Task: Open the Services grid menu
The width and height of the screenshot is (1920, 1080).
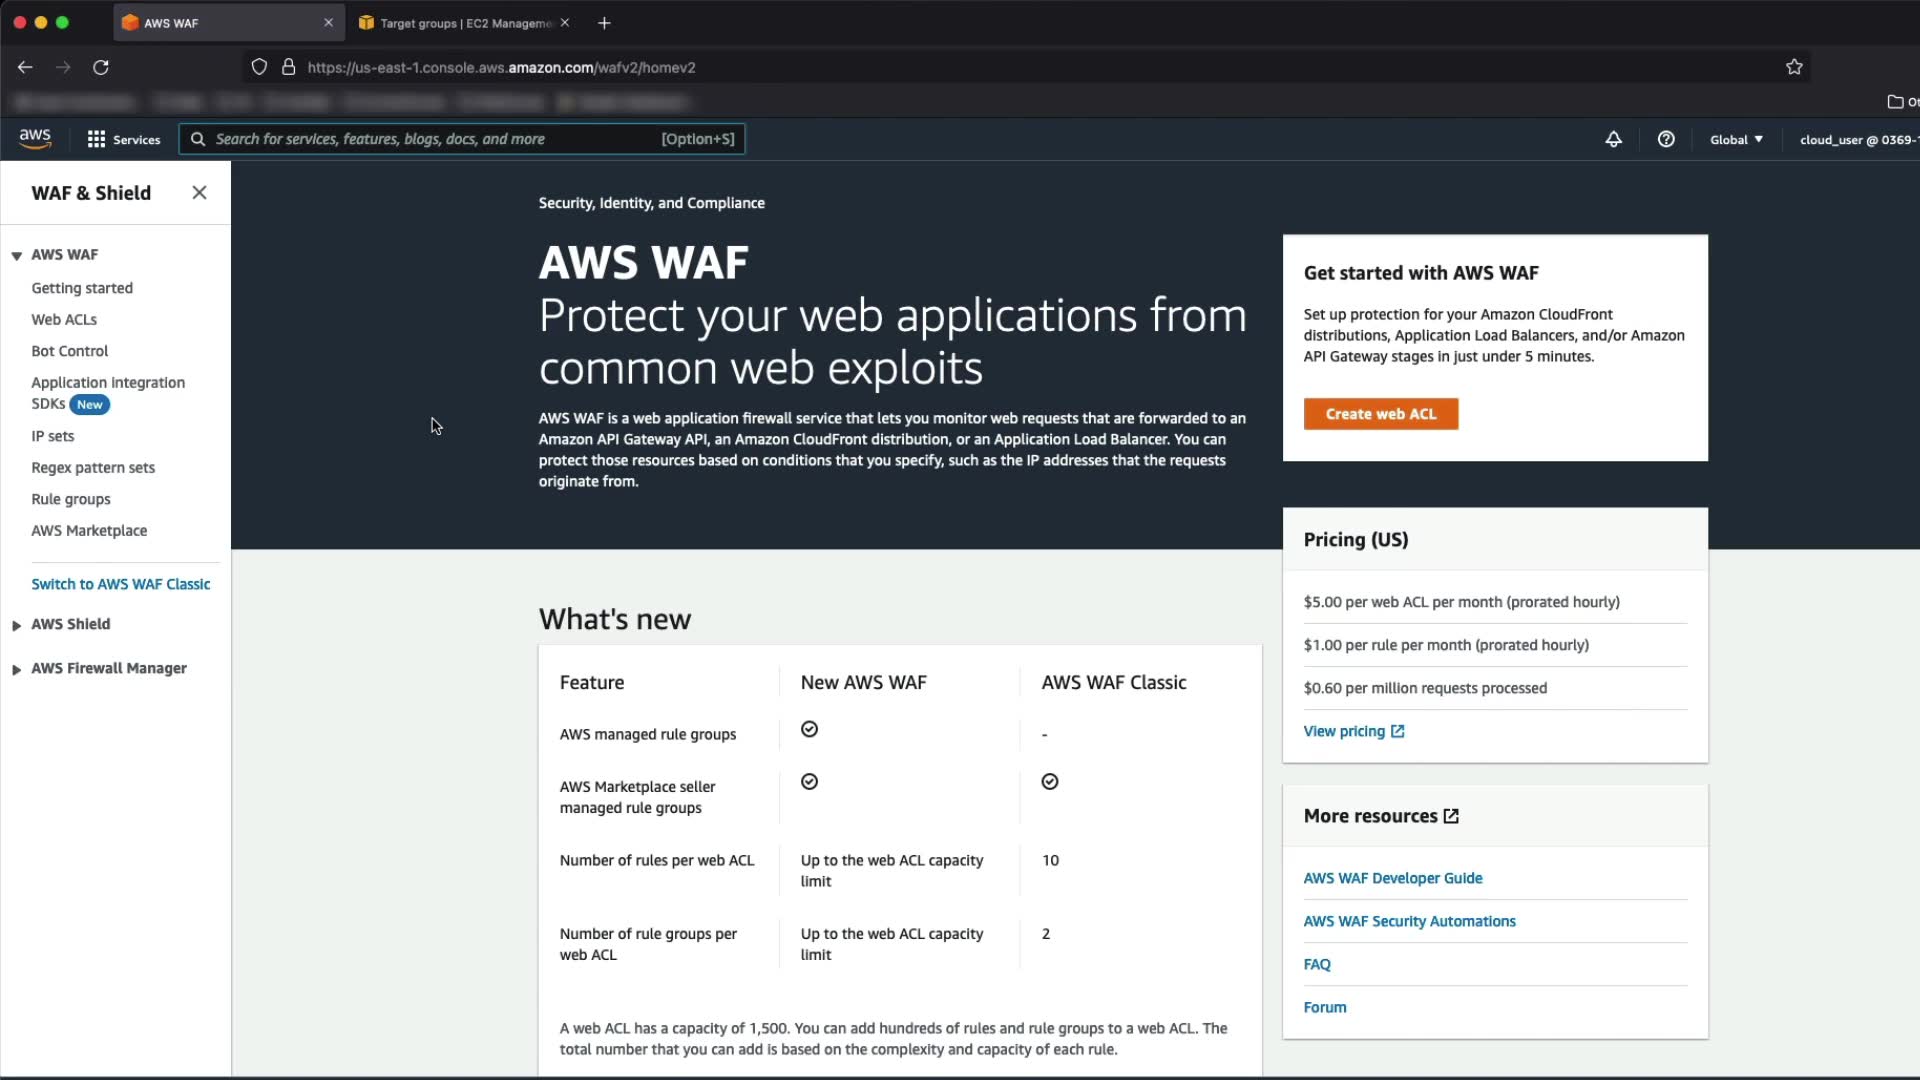Action: pos(123,139)
